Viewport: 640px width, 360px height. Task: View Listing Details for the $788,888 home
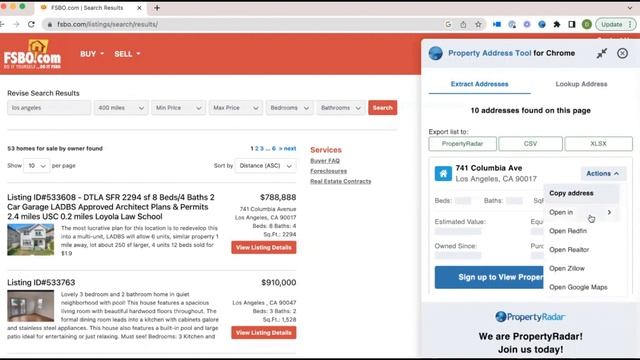click(264, 247)
